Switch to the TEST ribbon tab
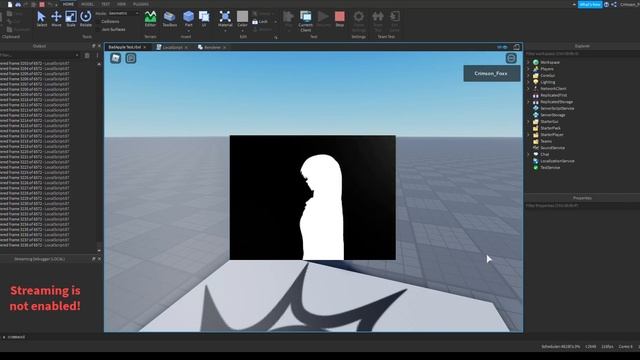This screenshot has width=640, height=360. tap(105, 4)
